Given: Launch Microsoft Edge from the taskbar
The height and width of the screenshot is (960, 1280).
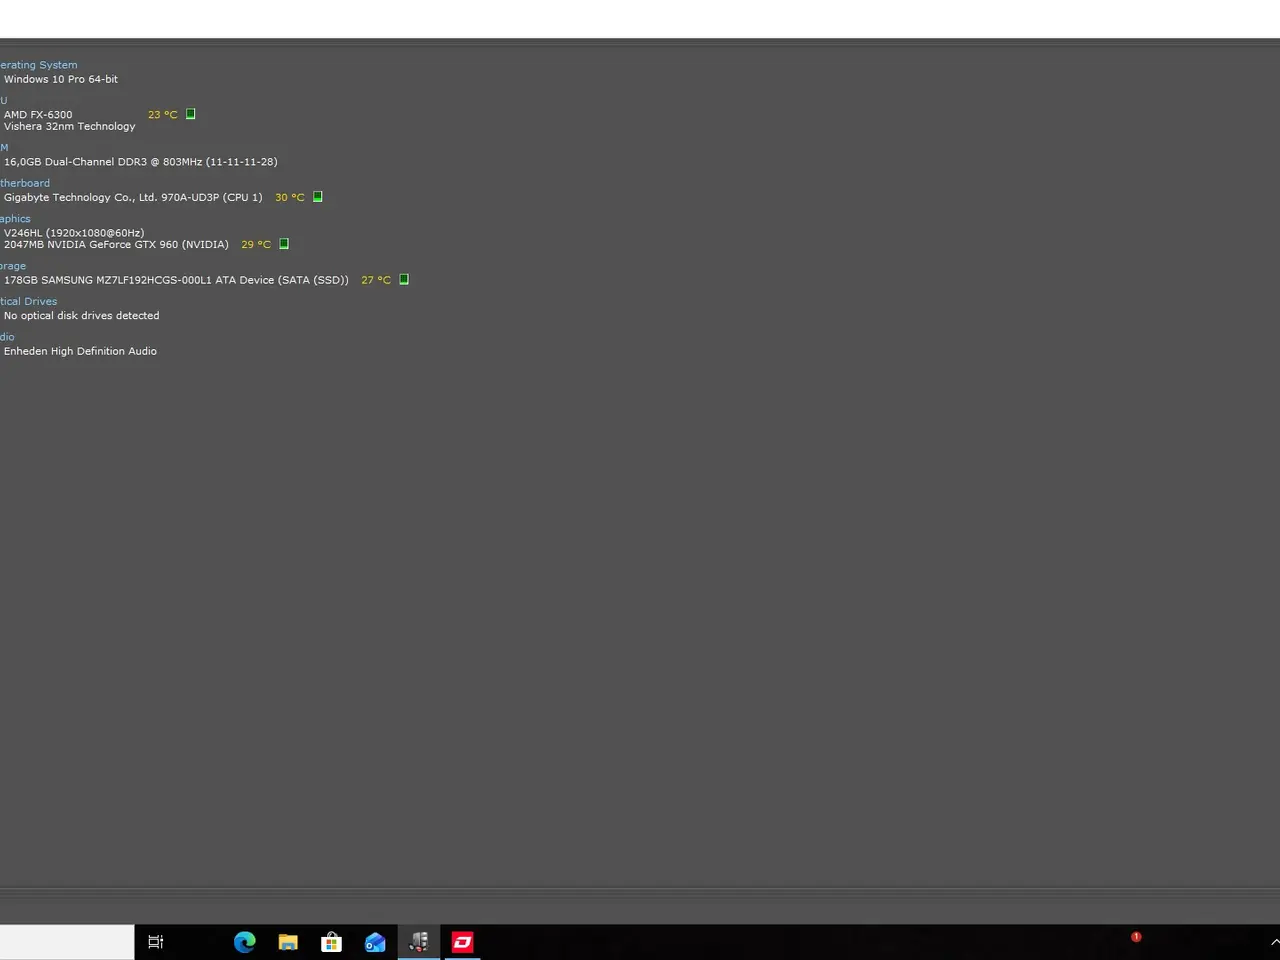Looking at the screenshot, I should click(245, 942).
